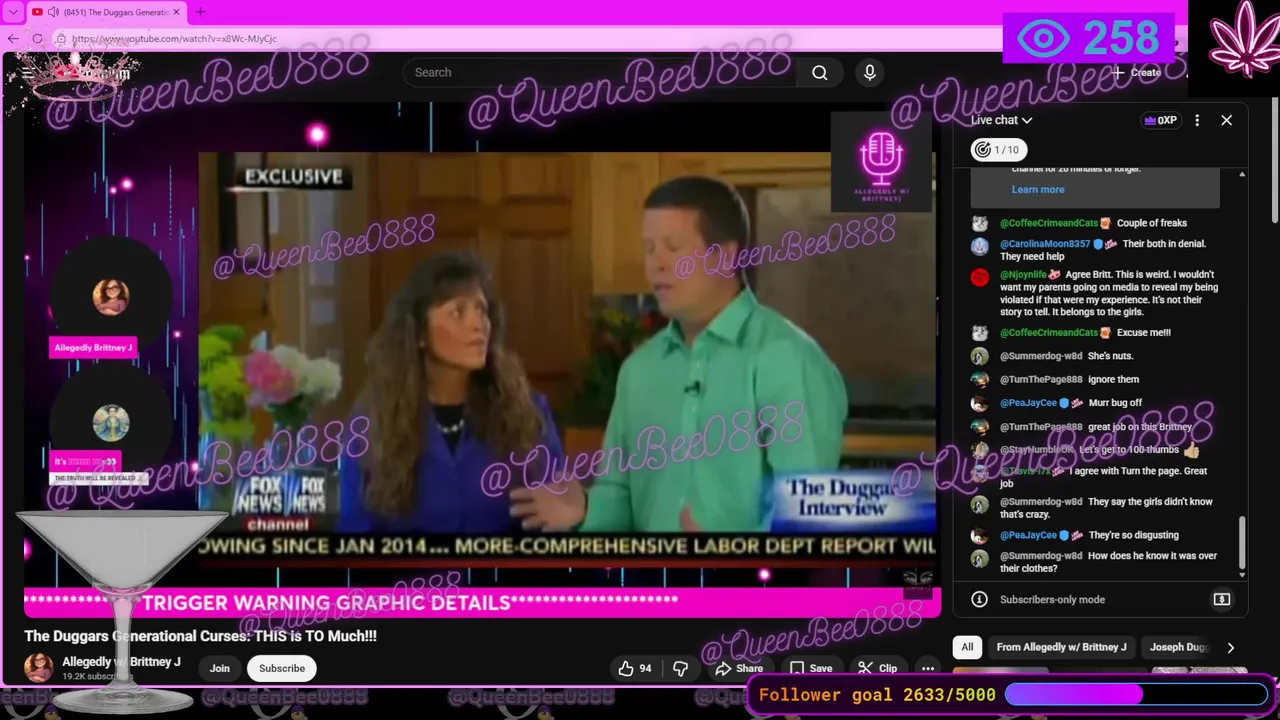1280x720 pixels.
Task: Click the pink microphone Allegedly logo overlay
Action: [x=881, y=161]
